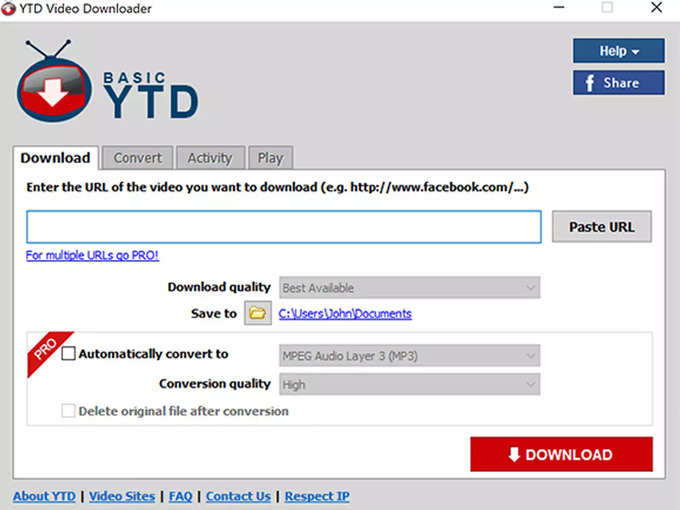
Task: Switch to the Convert tab
Action: [137, 158]
